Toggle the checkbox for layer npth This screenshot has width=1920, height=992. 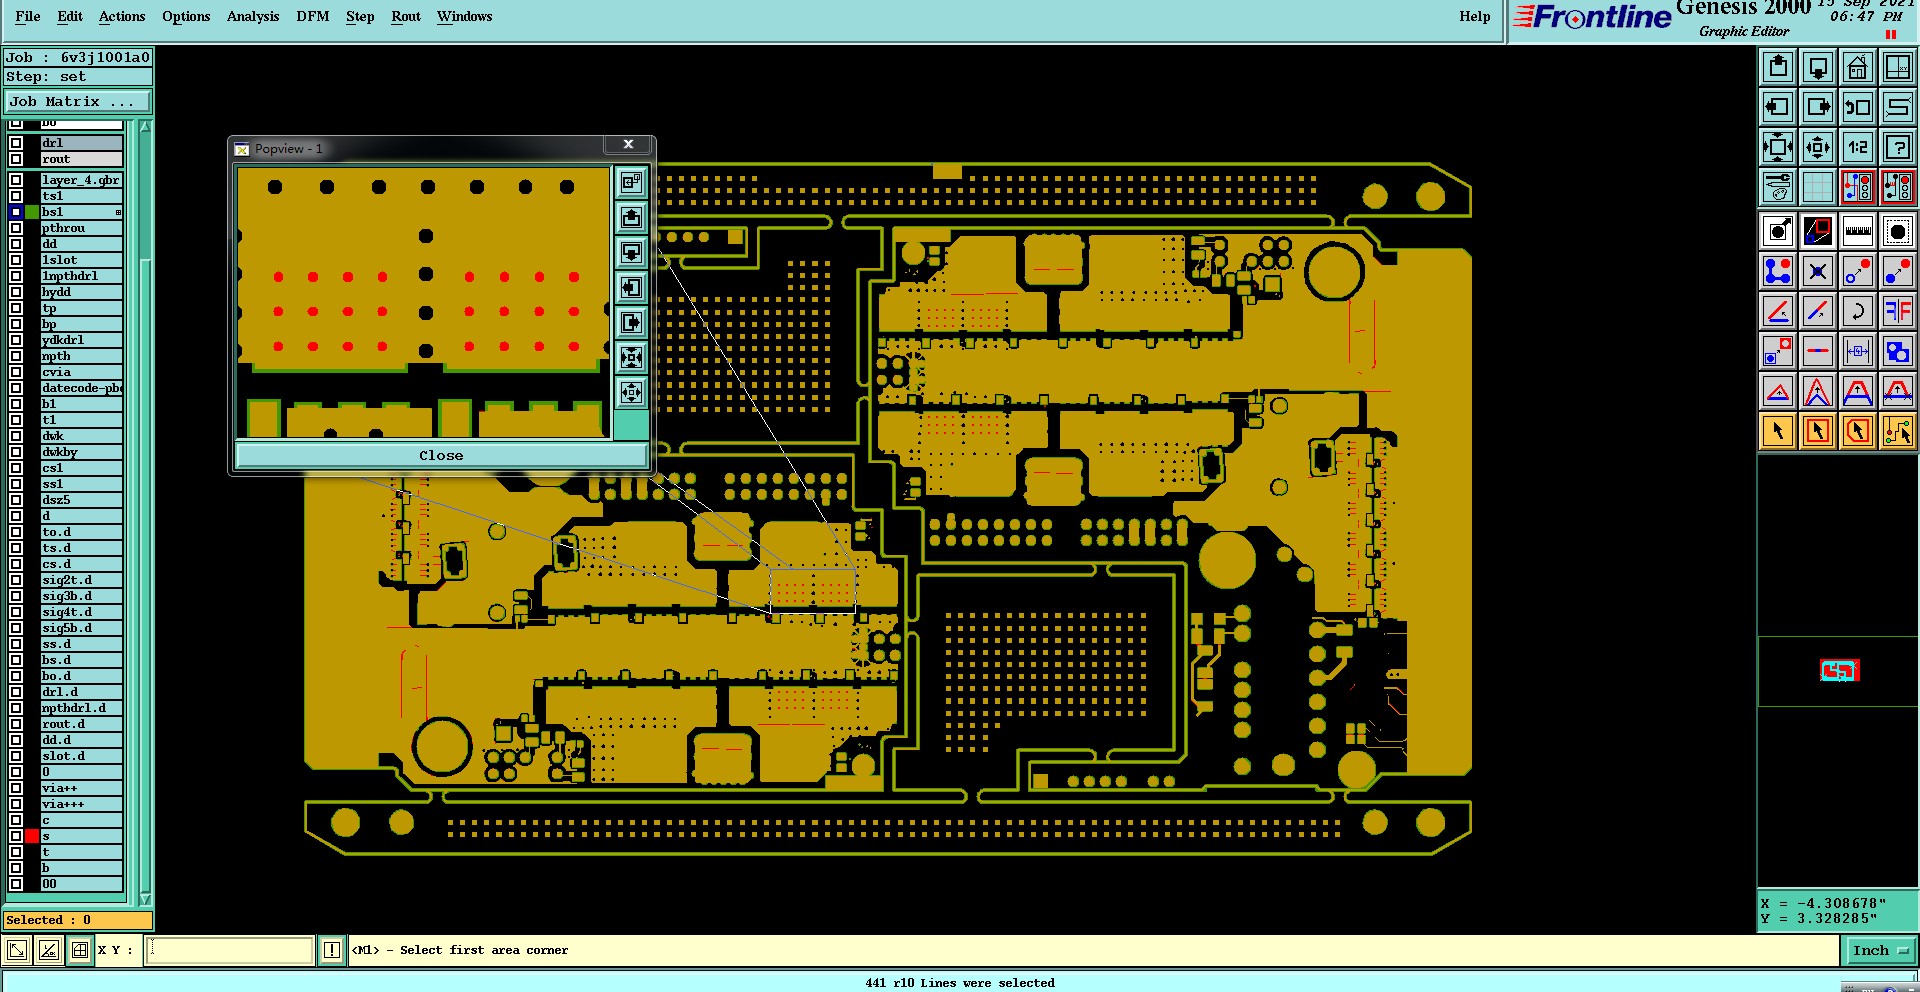(x=16, y=356)
